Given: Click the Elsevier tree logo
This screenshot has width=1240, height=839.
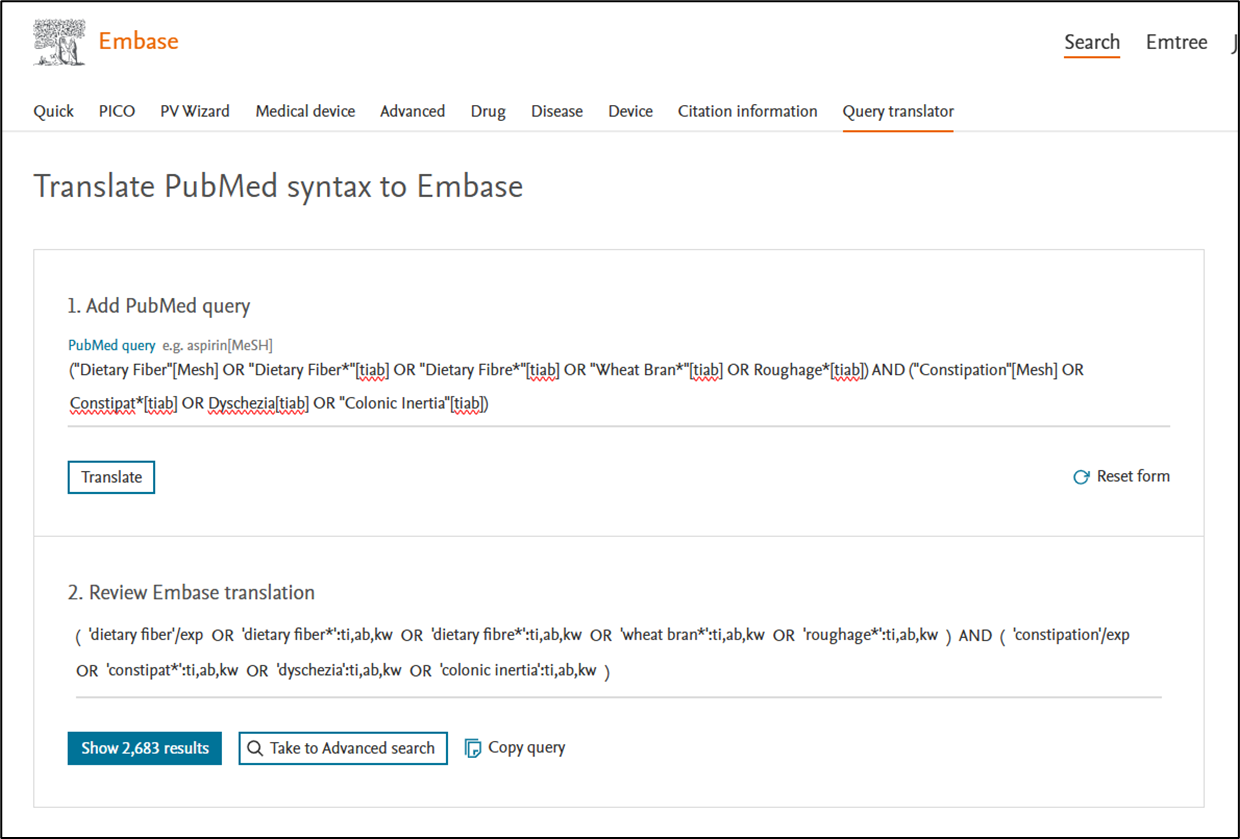Looking at the screenshot, I should (x=59, y=43).
